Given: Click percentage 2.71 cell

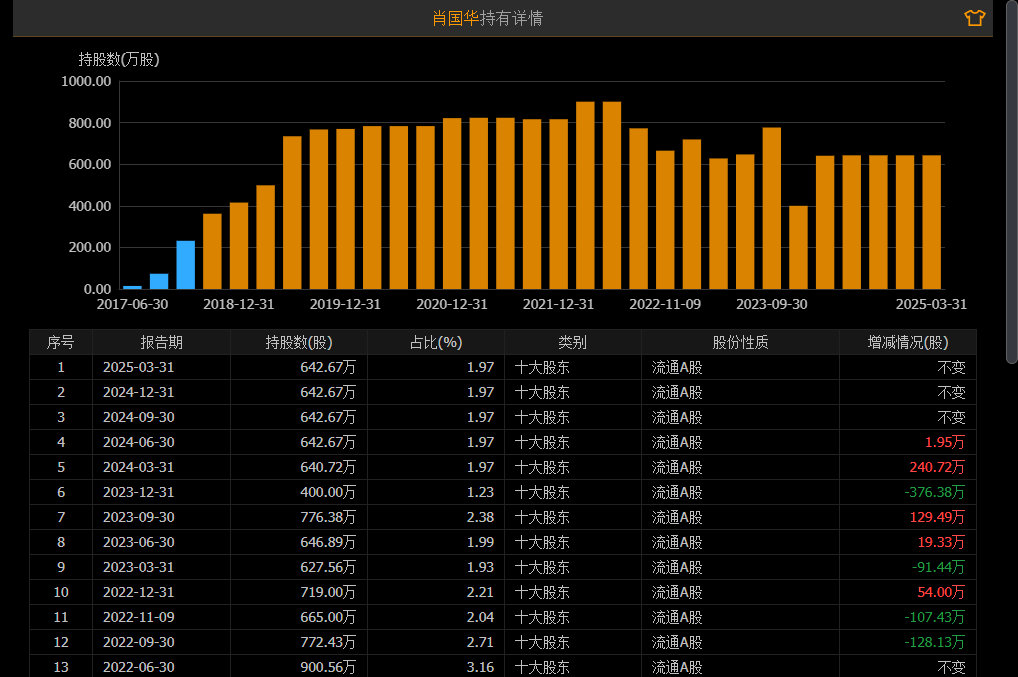Looking at the screenshot, I should pos(480,642).
